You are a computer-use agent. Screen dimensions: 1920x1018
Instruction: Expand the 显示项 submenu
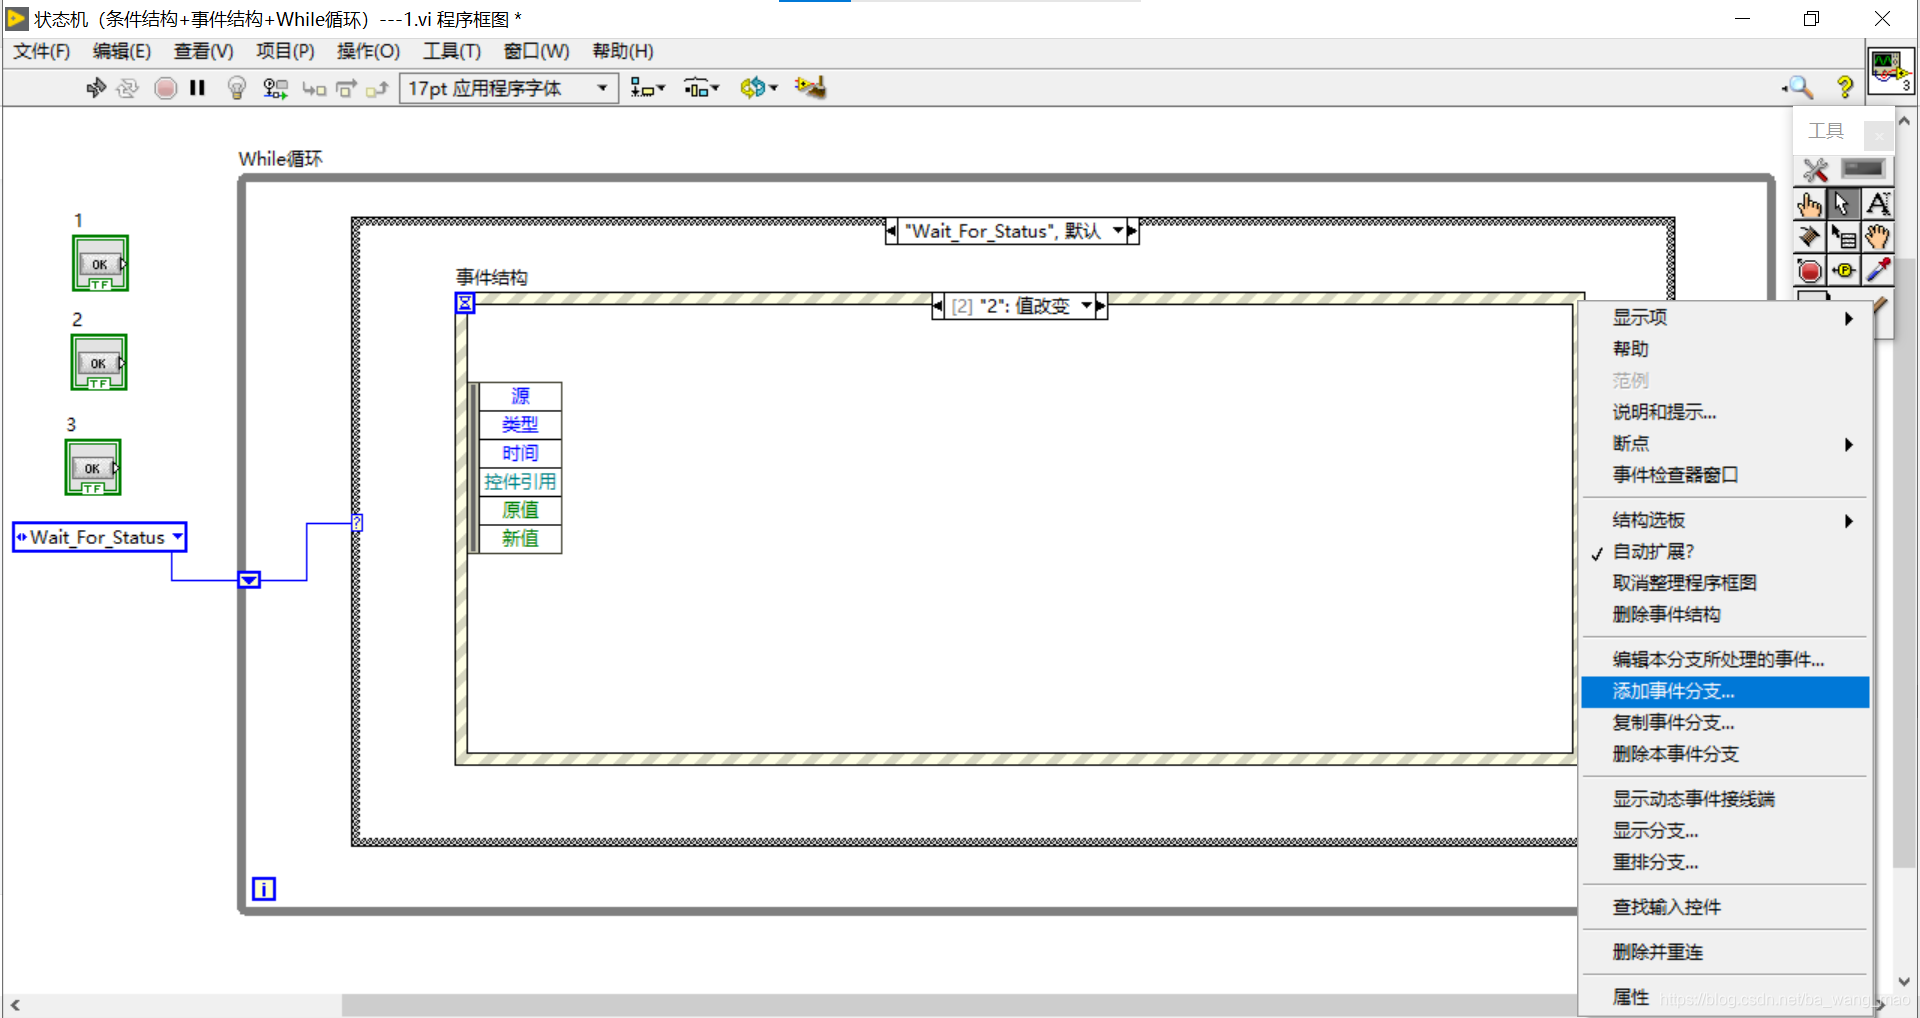[x=1725, y=318]
